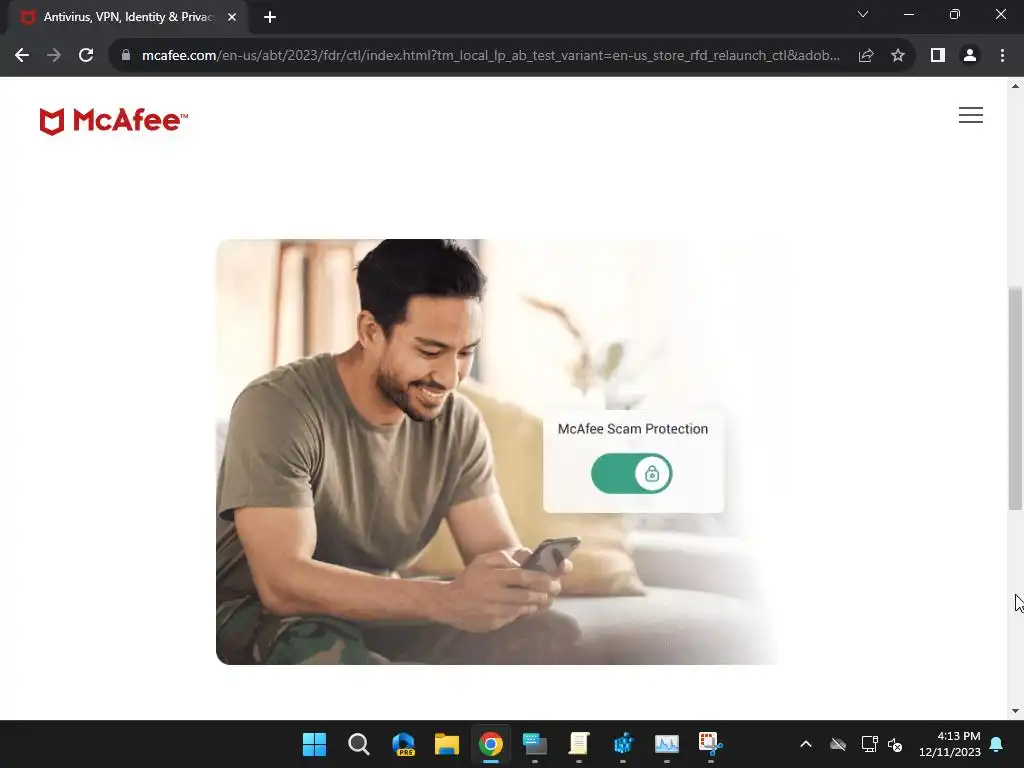Viewport: 1024px width, 768px height.
Task: Open the clock and date 4:13 PM
Action: tap(950, 744)
